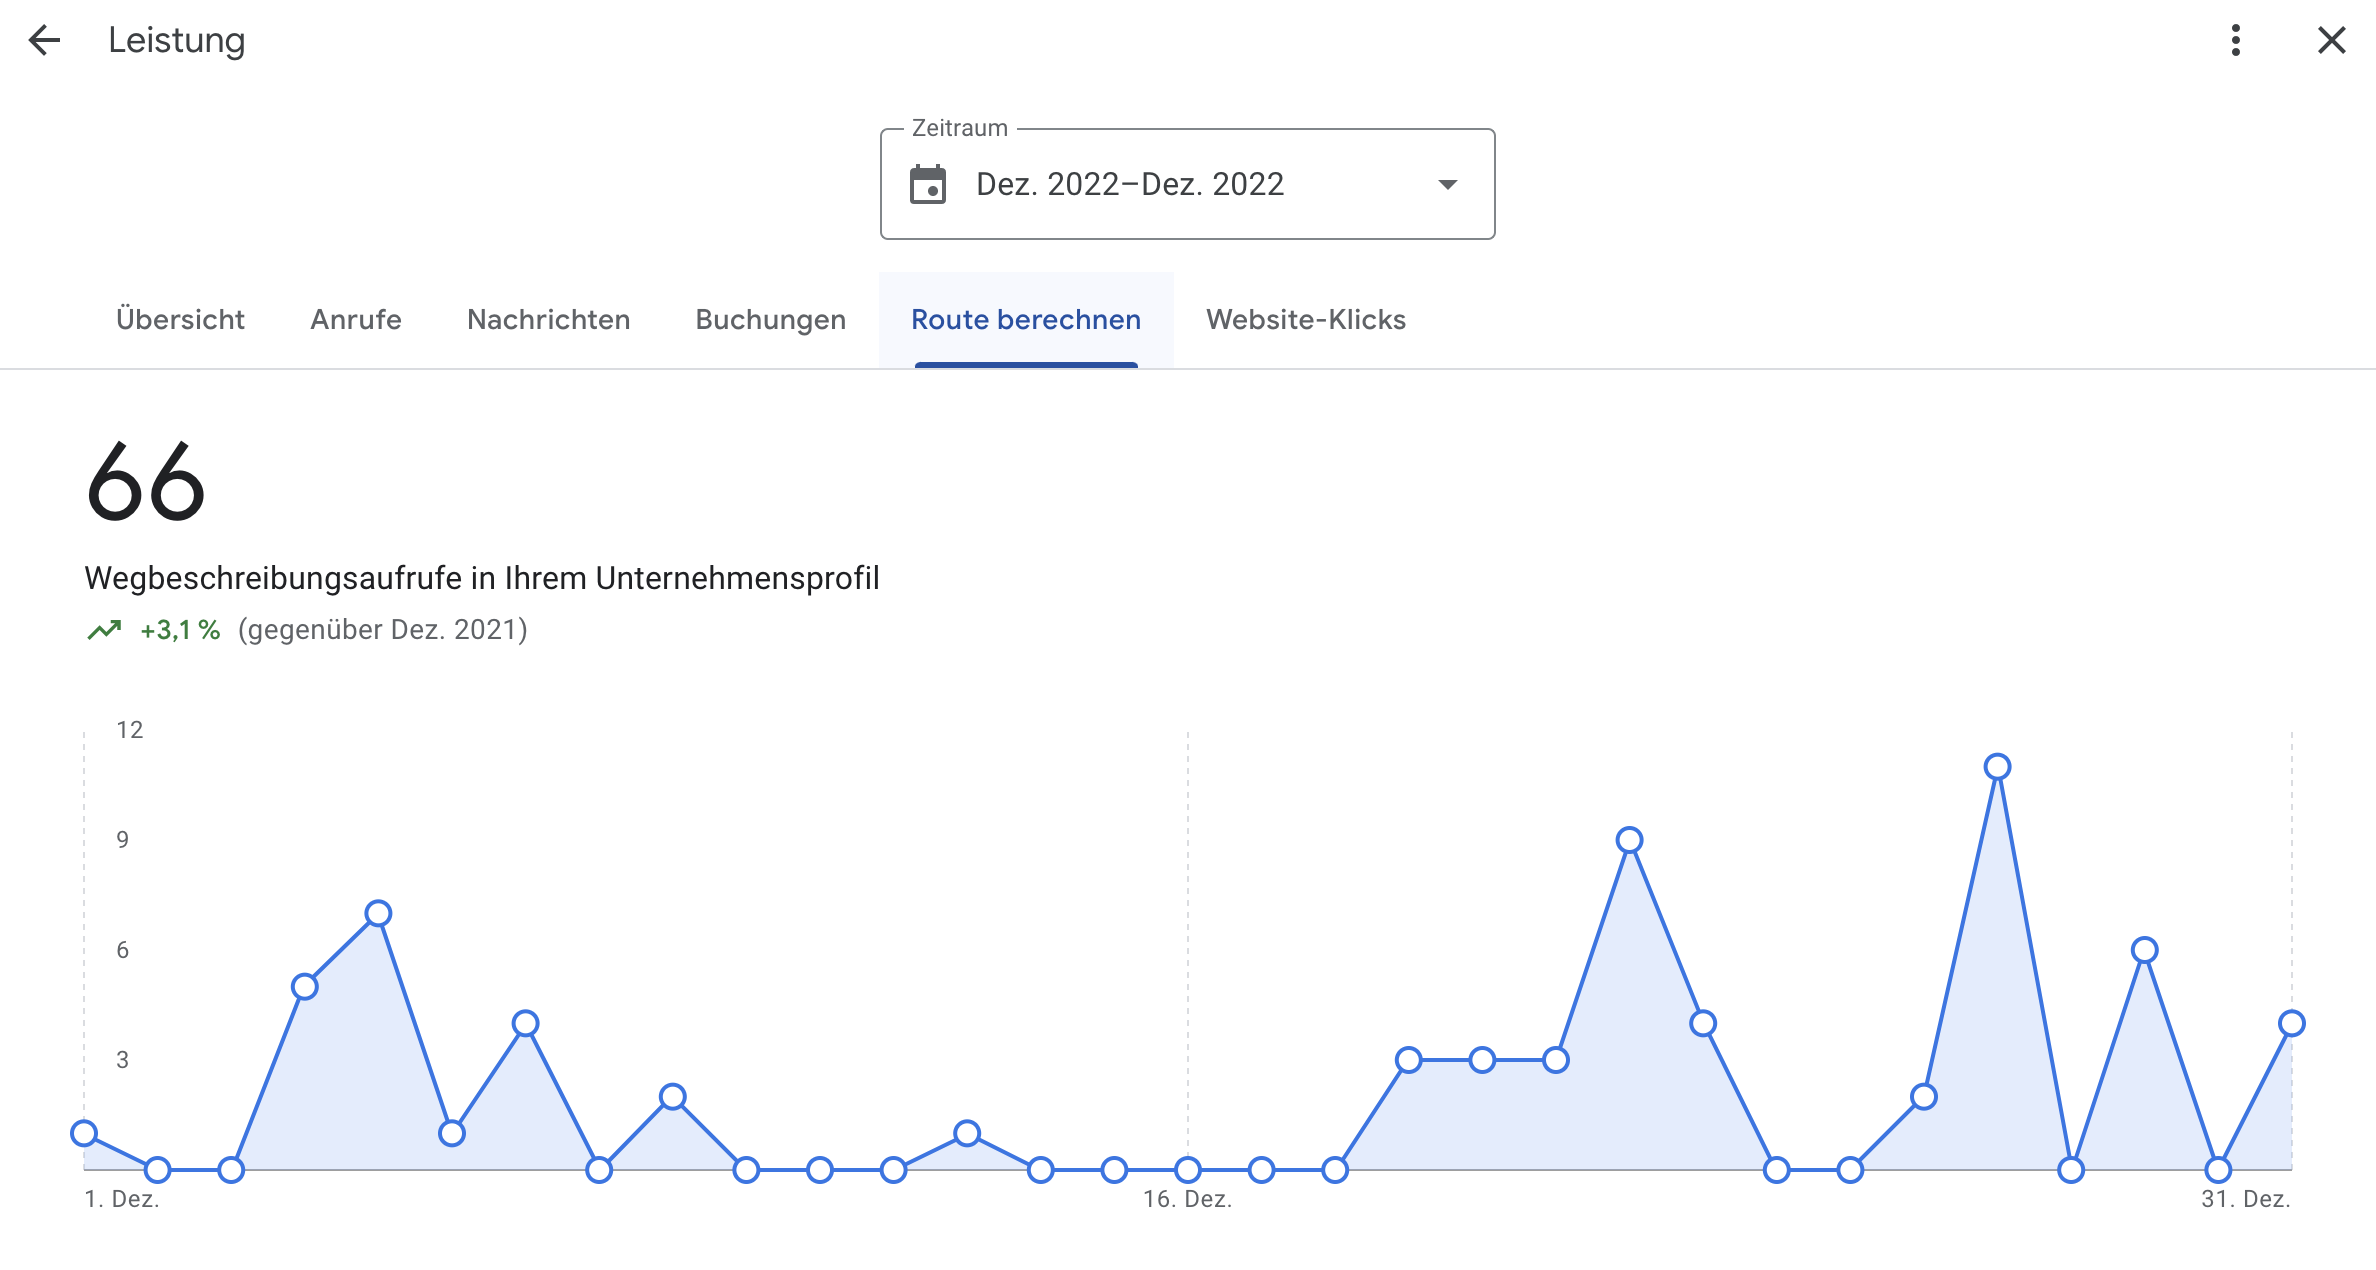Click the Leistung title text

click(176, 40)
